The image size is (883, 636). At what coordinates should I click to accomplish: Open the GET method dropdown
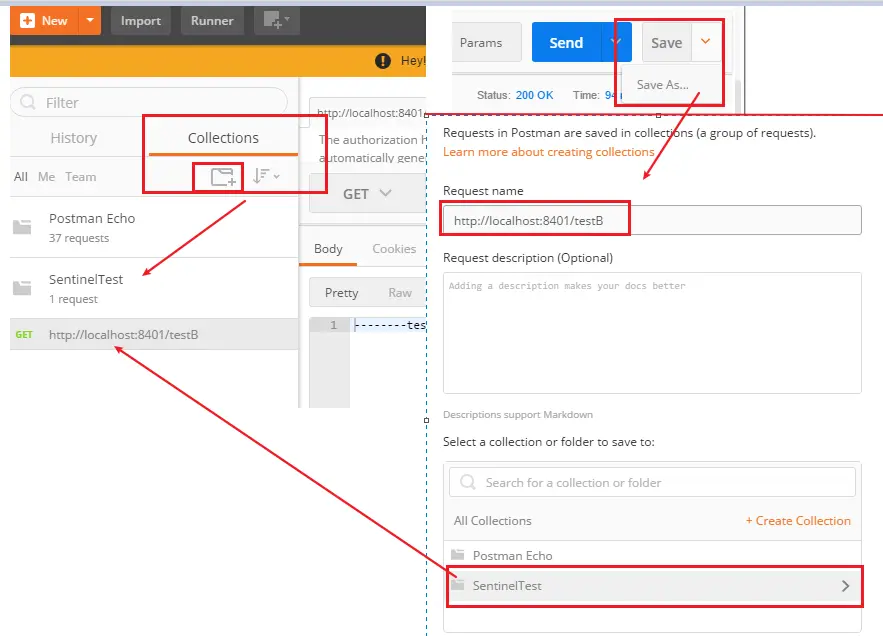tap(367, 194)
